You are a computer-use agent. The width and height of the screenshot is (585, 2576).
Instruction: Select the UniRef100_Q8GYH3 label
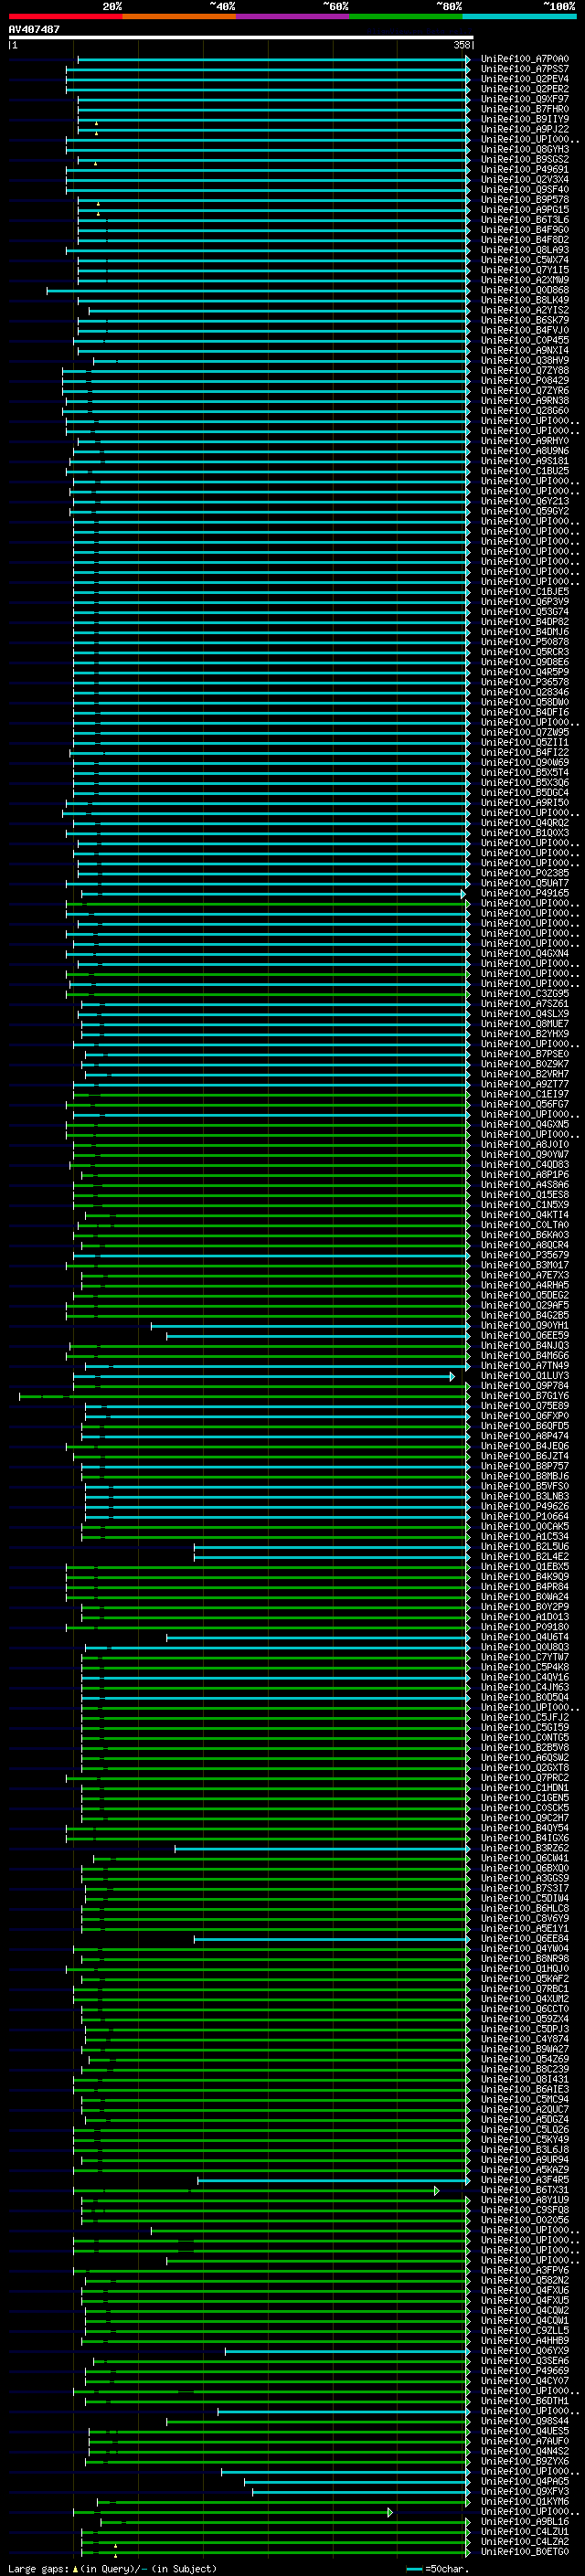click(x=524, y=149)
